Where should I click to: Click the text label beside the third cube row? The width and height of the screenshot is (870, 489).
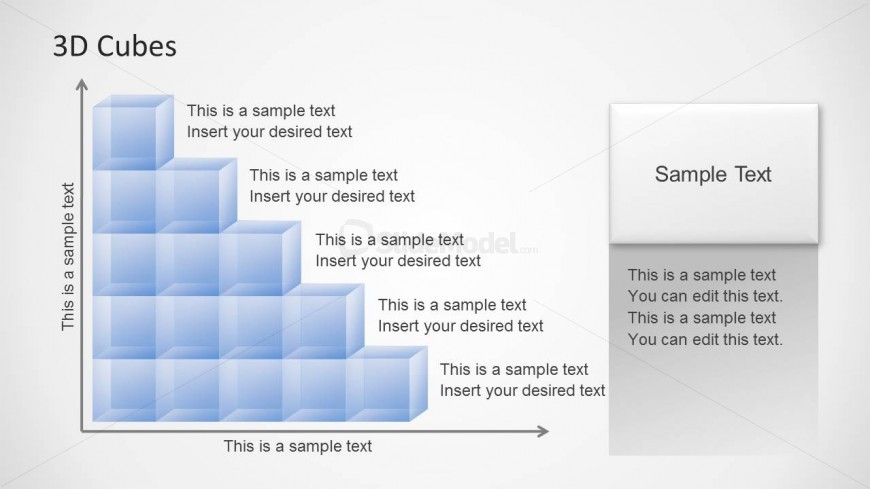tap(398, 250)
